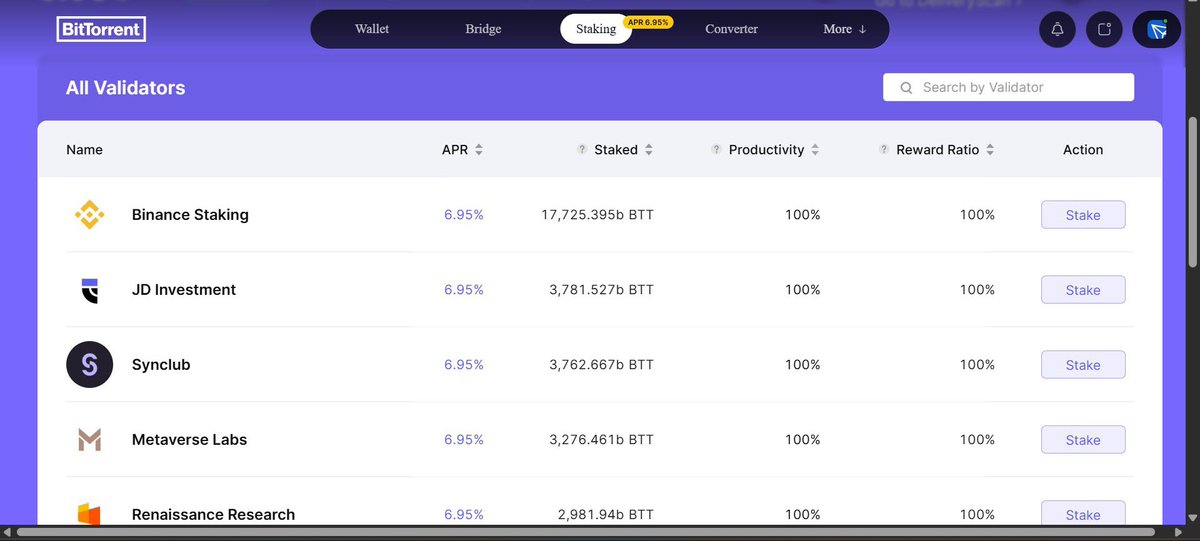Click Metaverse Labs reward ratio 100%
Screen dimensions: 1200x541
click(x=977, y=440)
